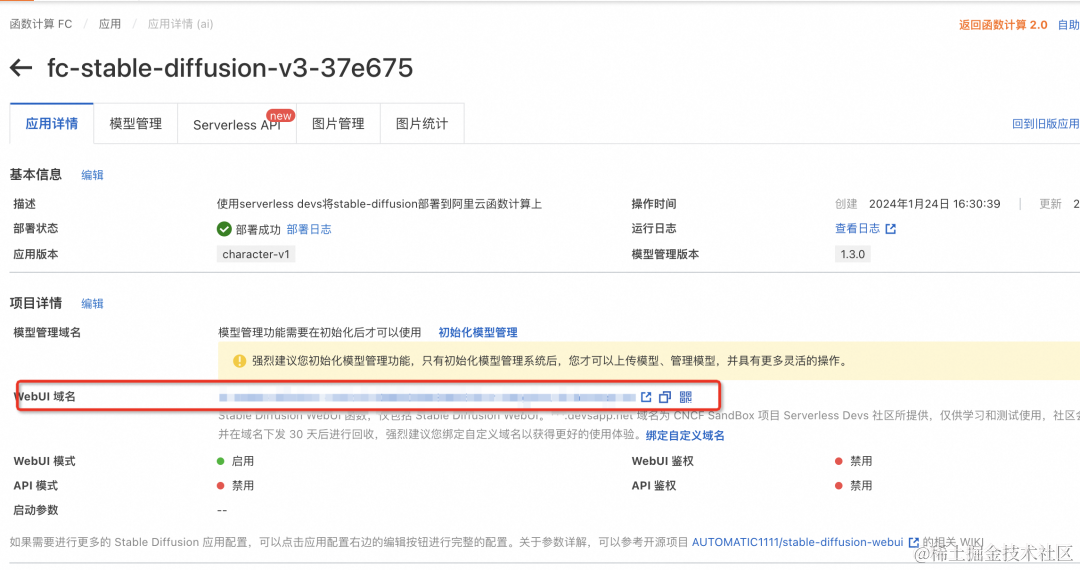1080x570 pixels.
Task: Click WebUI 鉴权 禁用 status
Action: pos(853,461)
